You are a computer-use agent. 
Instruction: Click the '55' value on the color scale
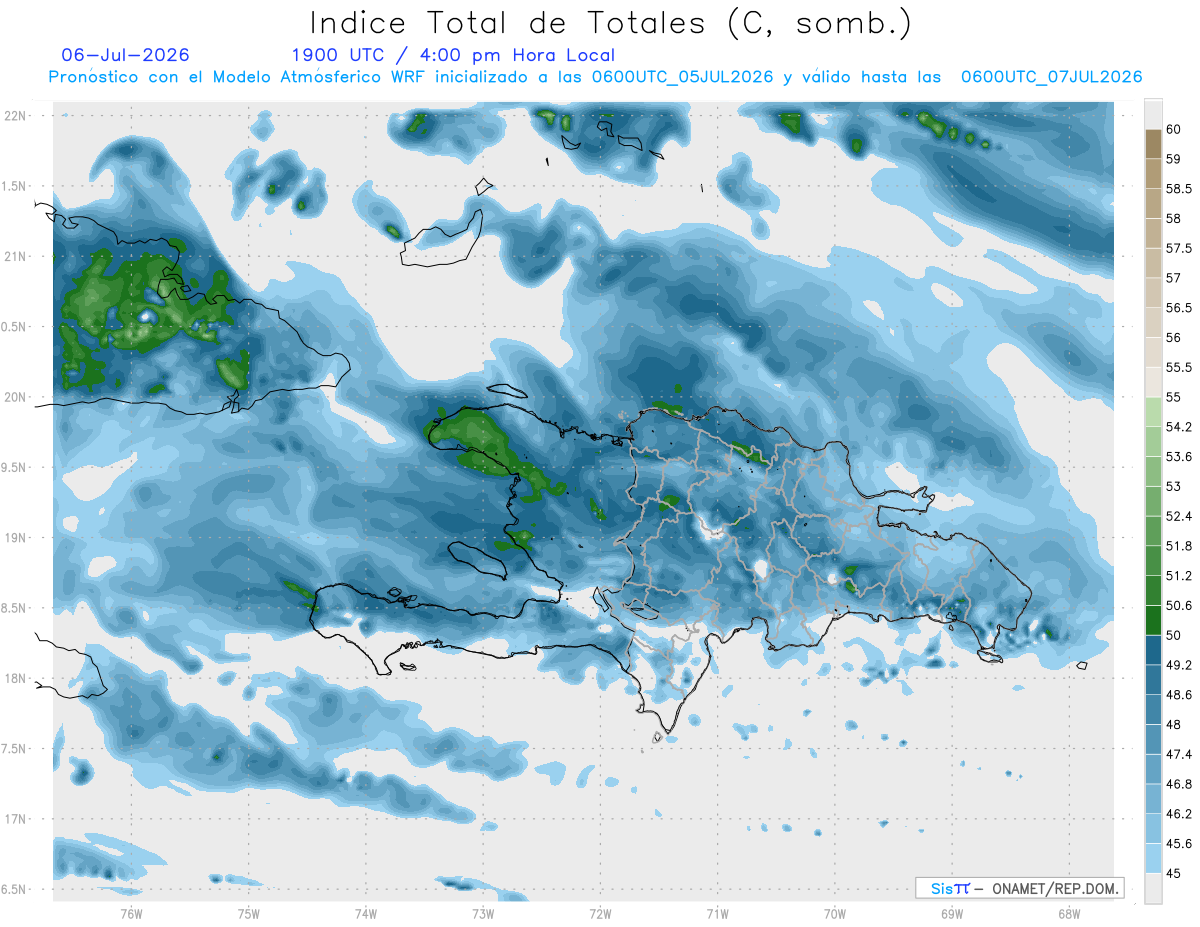(1174, 397)
